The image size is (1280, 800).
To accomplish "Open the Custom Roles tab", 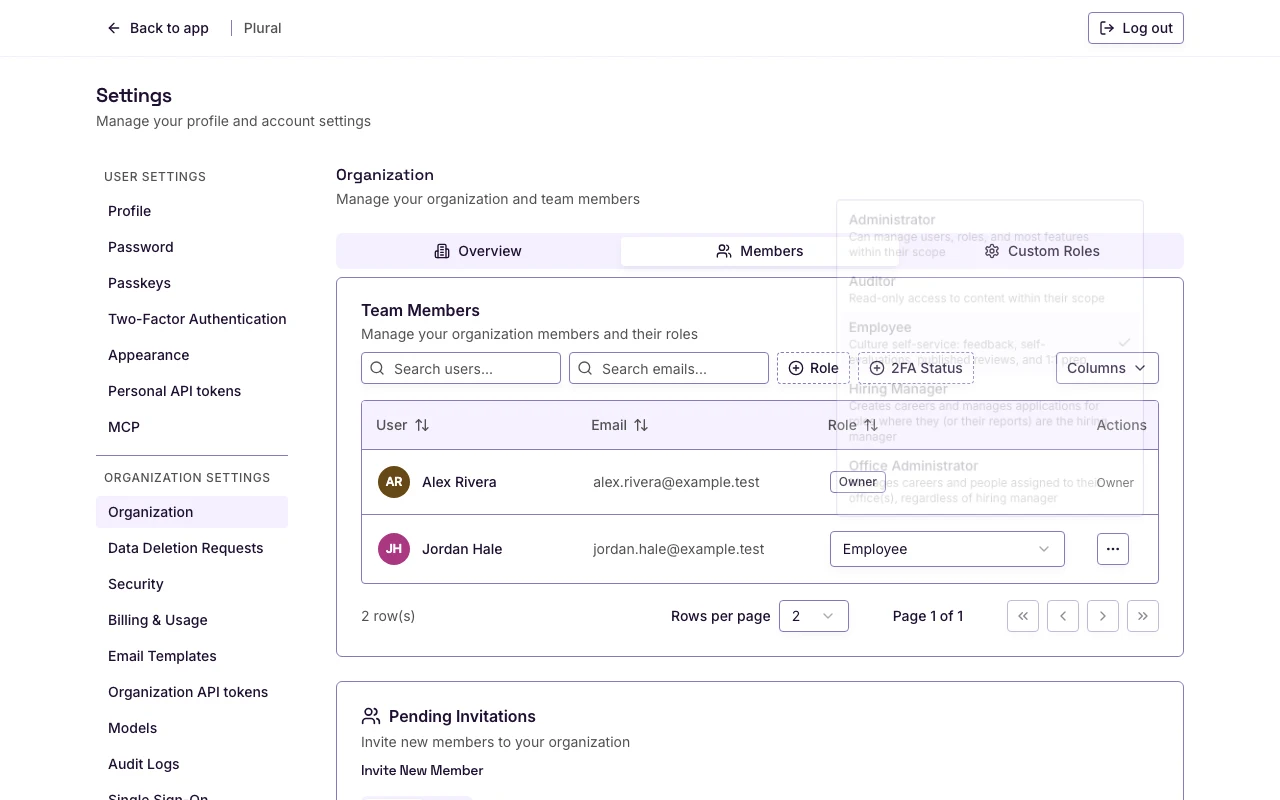I will coord(1042,251).
